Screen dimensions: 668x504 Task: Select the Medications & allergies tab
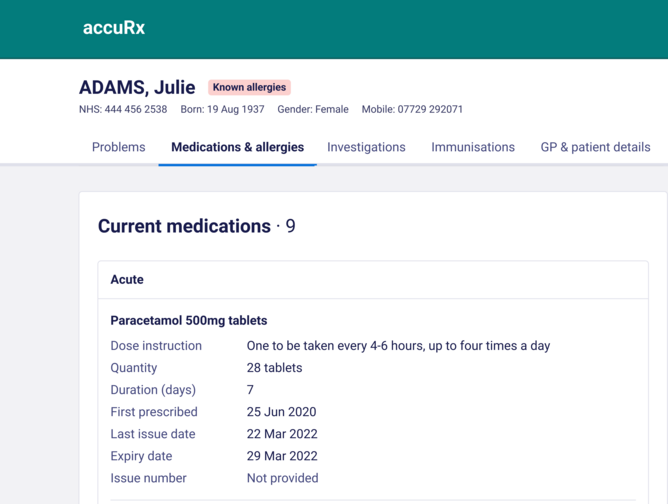237,147
